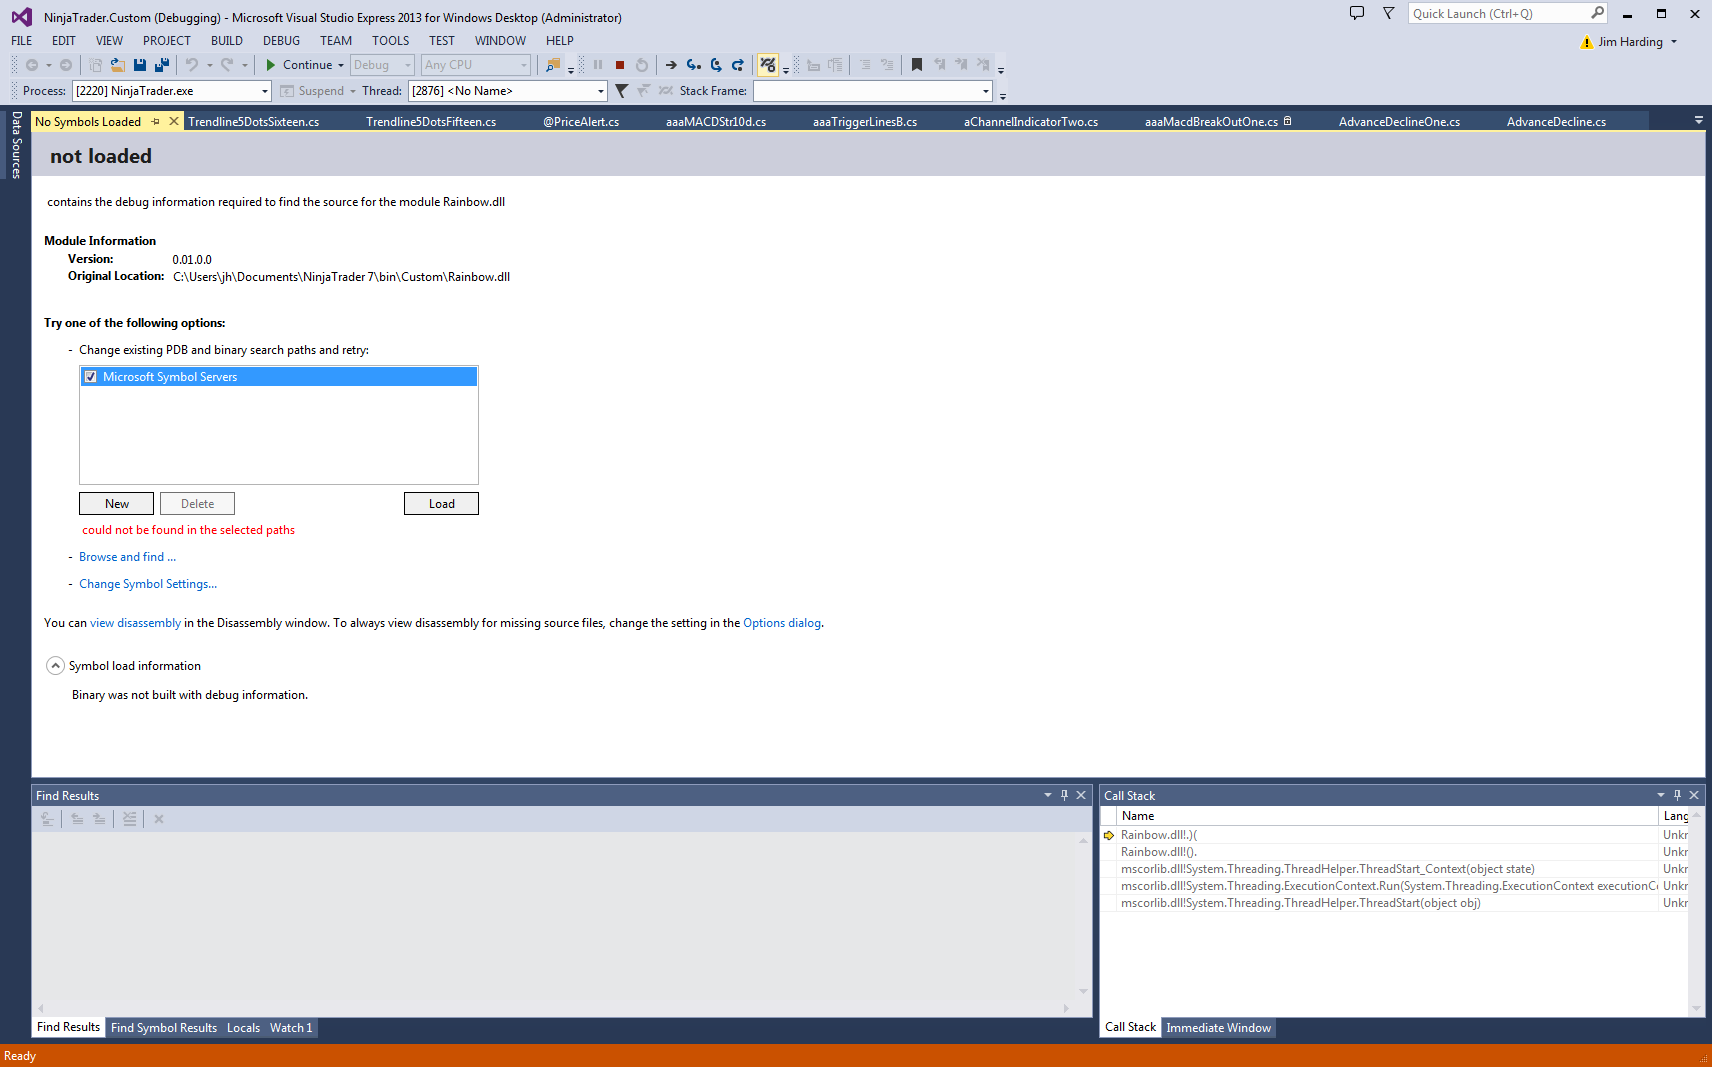Open the Options dialog link
The image size is (1712, 1067).
click(x=782, y=623)
